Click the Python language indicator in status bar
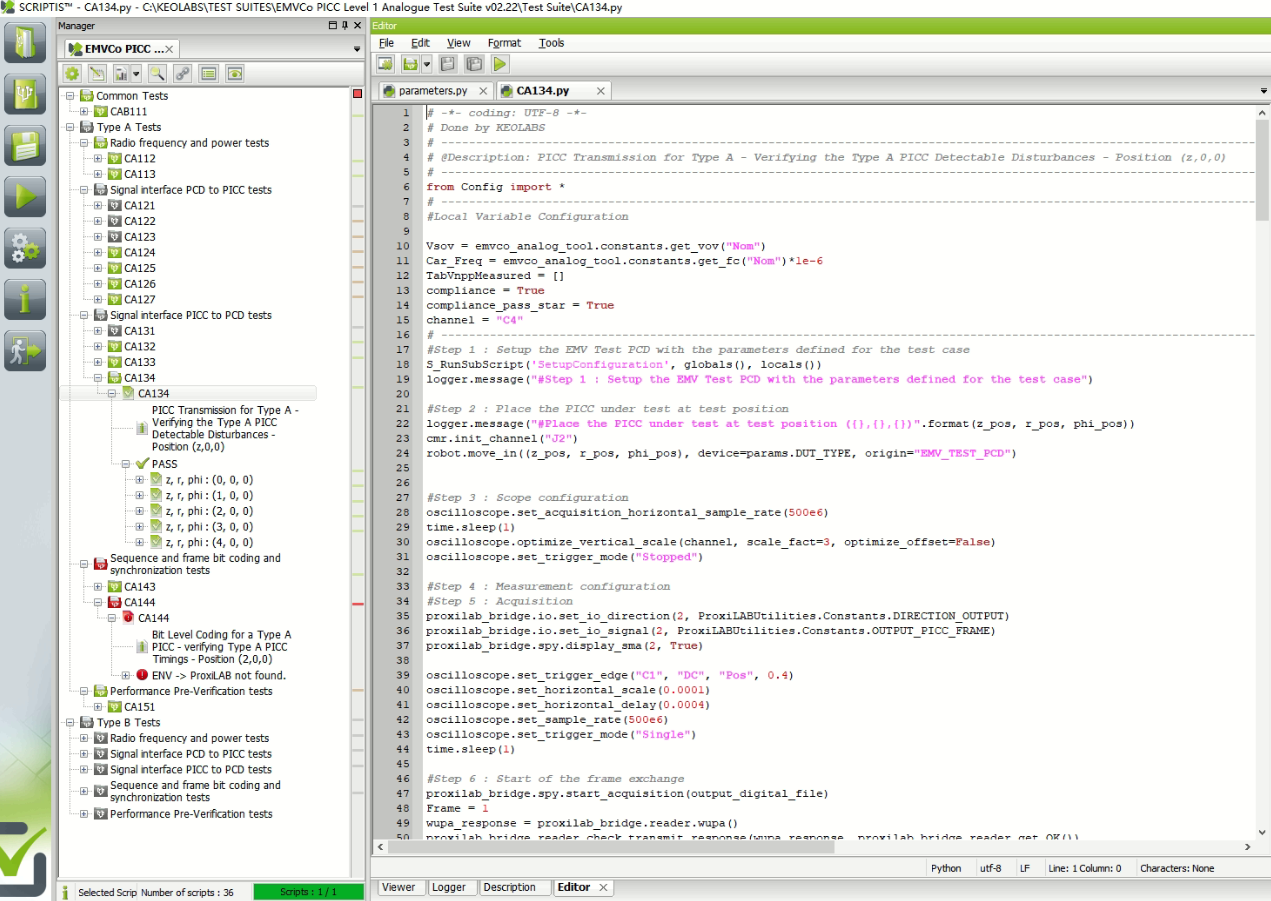Screen dimensions: 1271x901 946,868
